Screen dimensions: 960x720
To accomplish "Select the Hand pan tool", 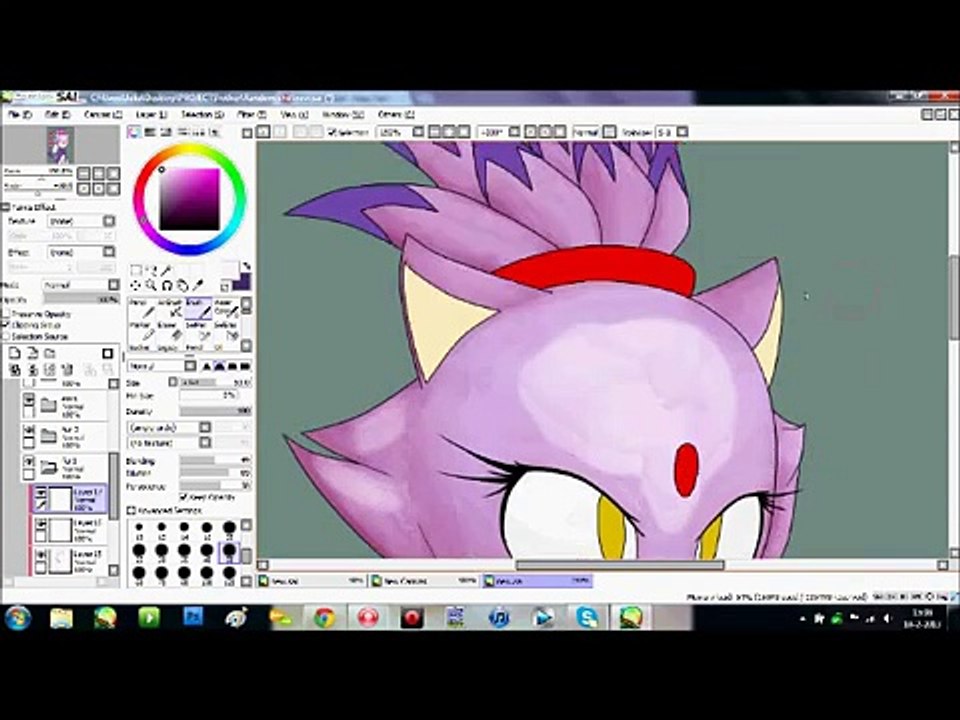I will click(183, 285).
